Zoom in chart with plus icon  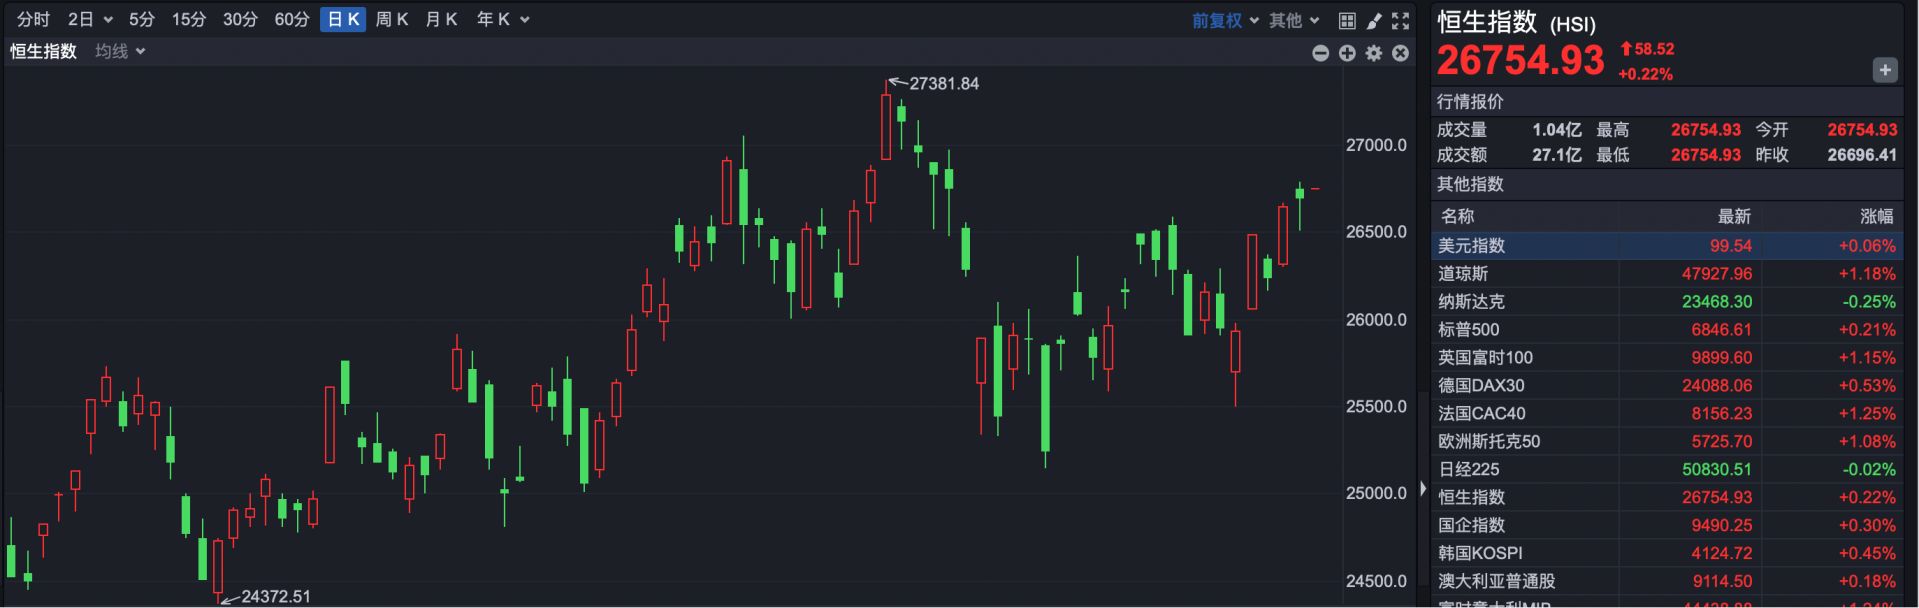point(1347,53)
